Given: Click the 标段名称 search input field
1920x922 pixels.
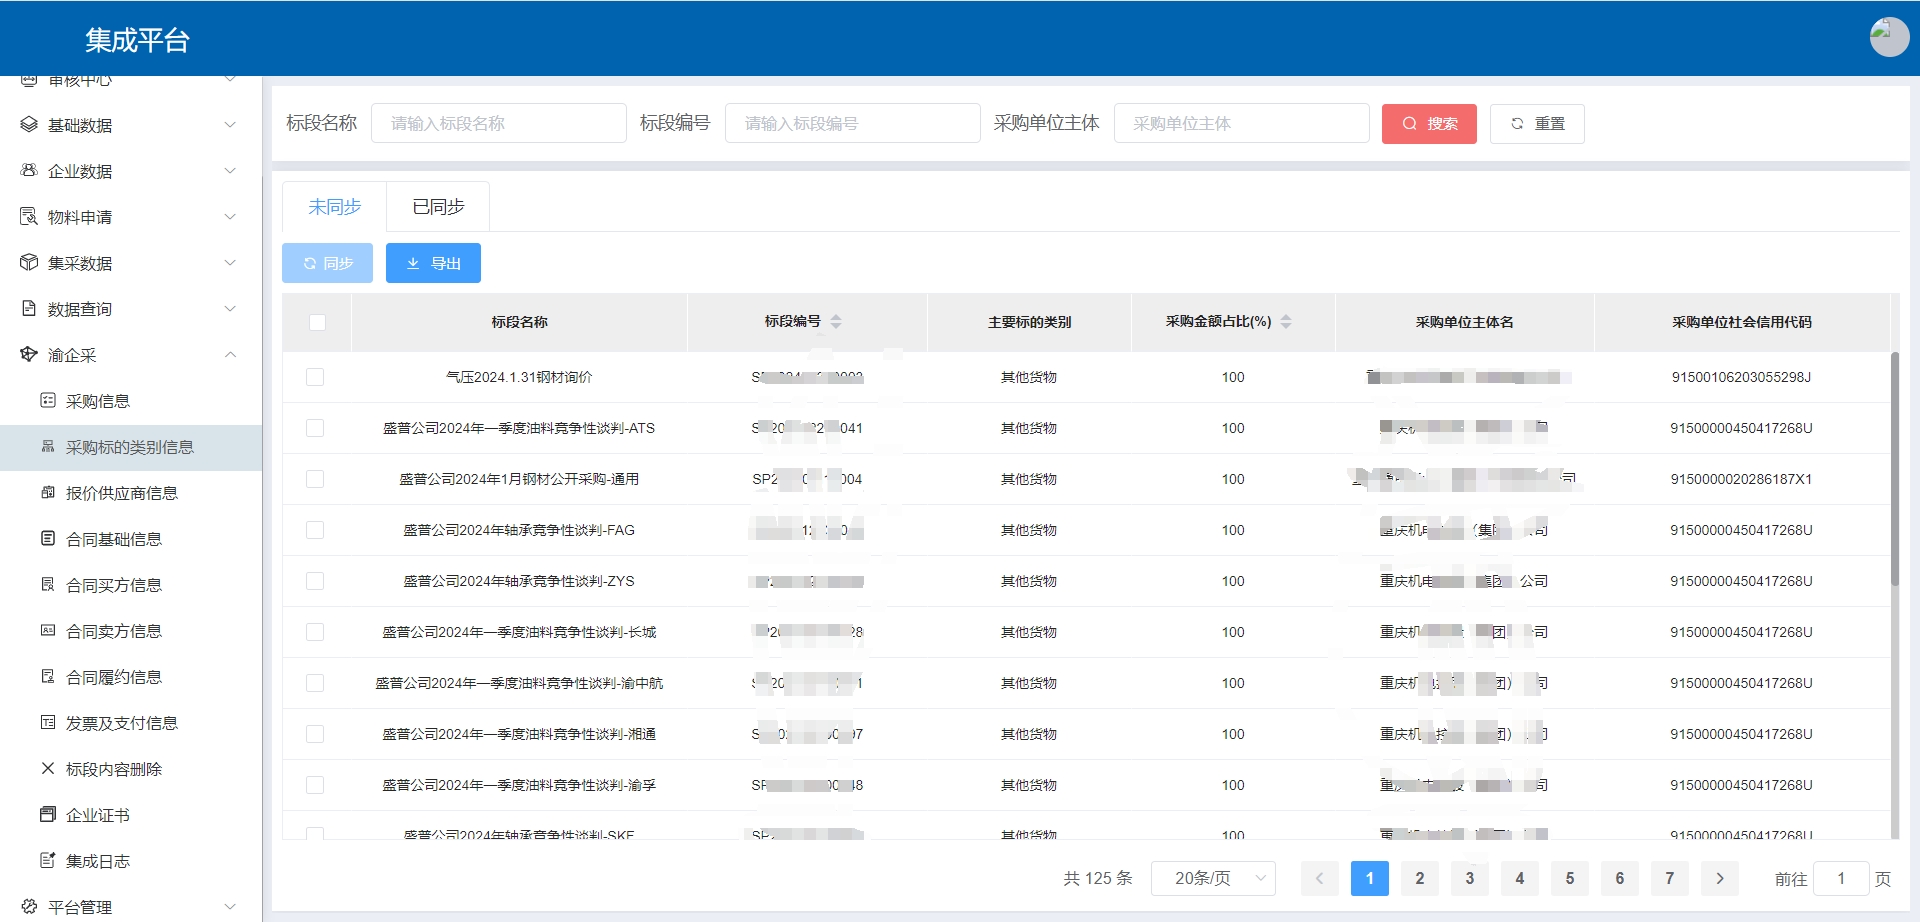Looking at the screenshot, I should 498,124.
